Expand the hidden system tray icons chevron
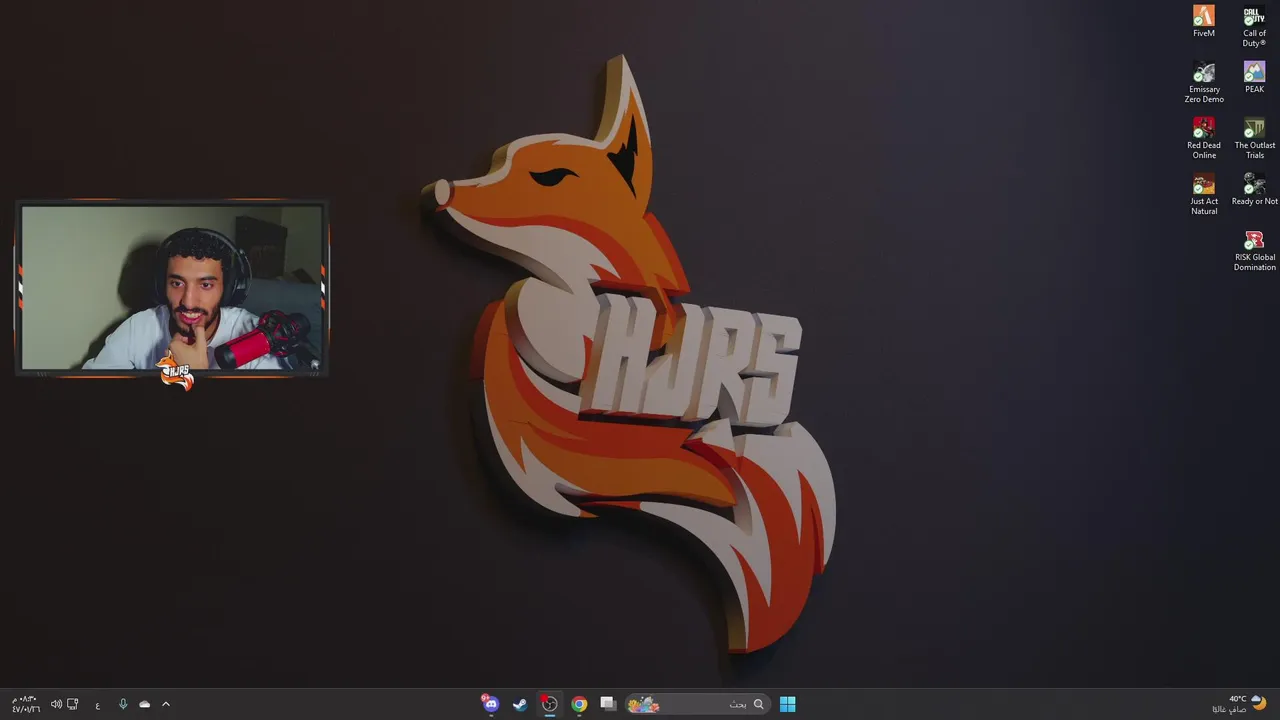The image size is (1280, 720). (x=166, y=704)
